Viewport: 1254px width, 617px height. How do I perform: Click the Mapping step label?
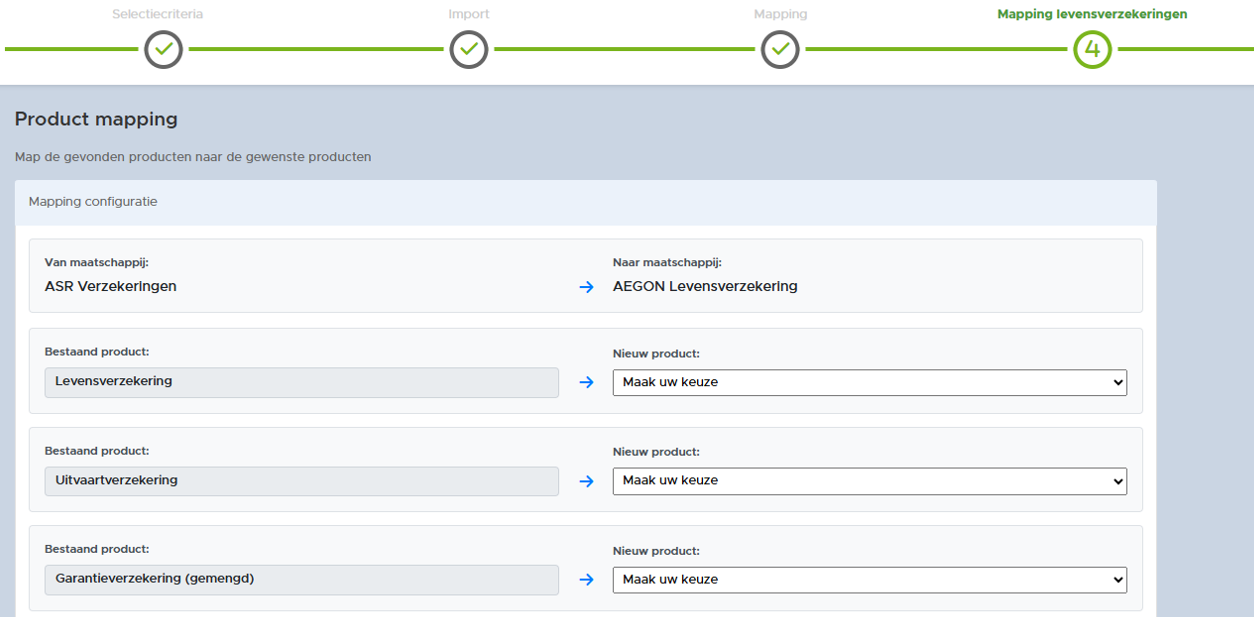click(780, 15)
